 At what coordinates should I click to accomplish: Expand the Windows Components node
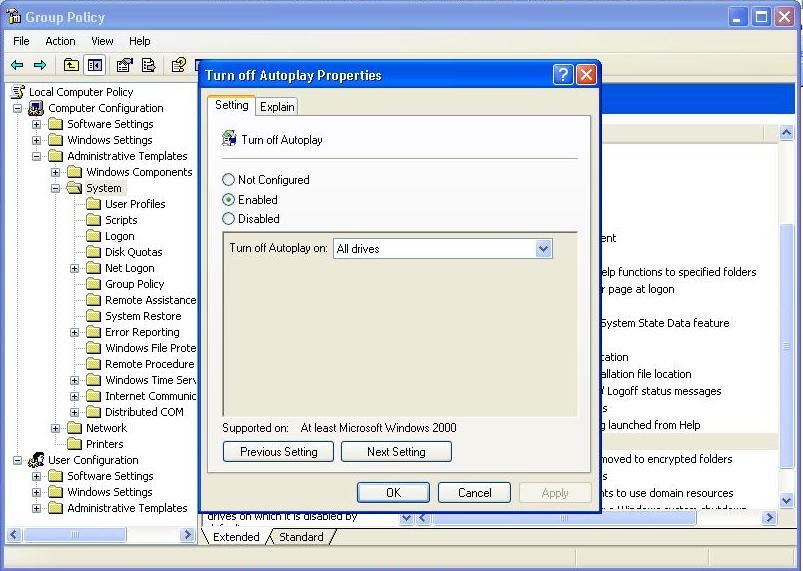[x=55, y=173]
